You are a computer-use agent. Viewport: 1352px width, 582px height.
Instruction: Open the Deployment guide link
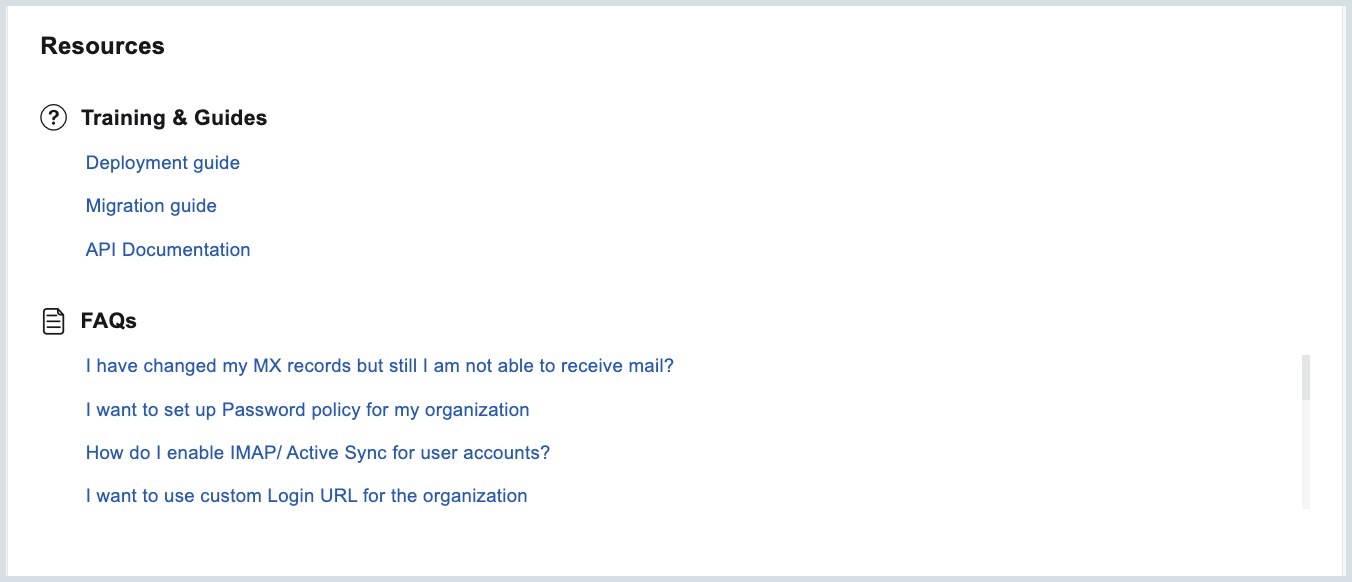[163, 163]
